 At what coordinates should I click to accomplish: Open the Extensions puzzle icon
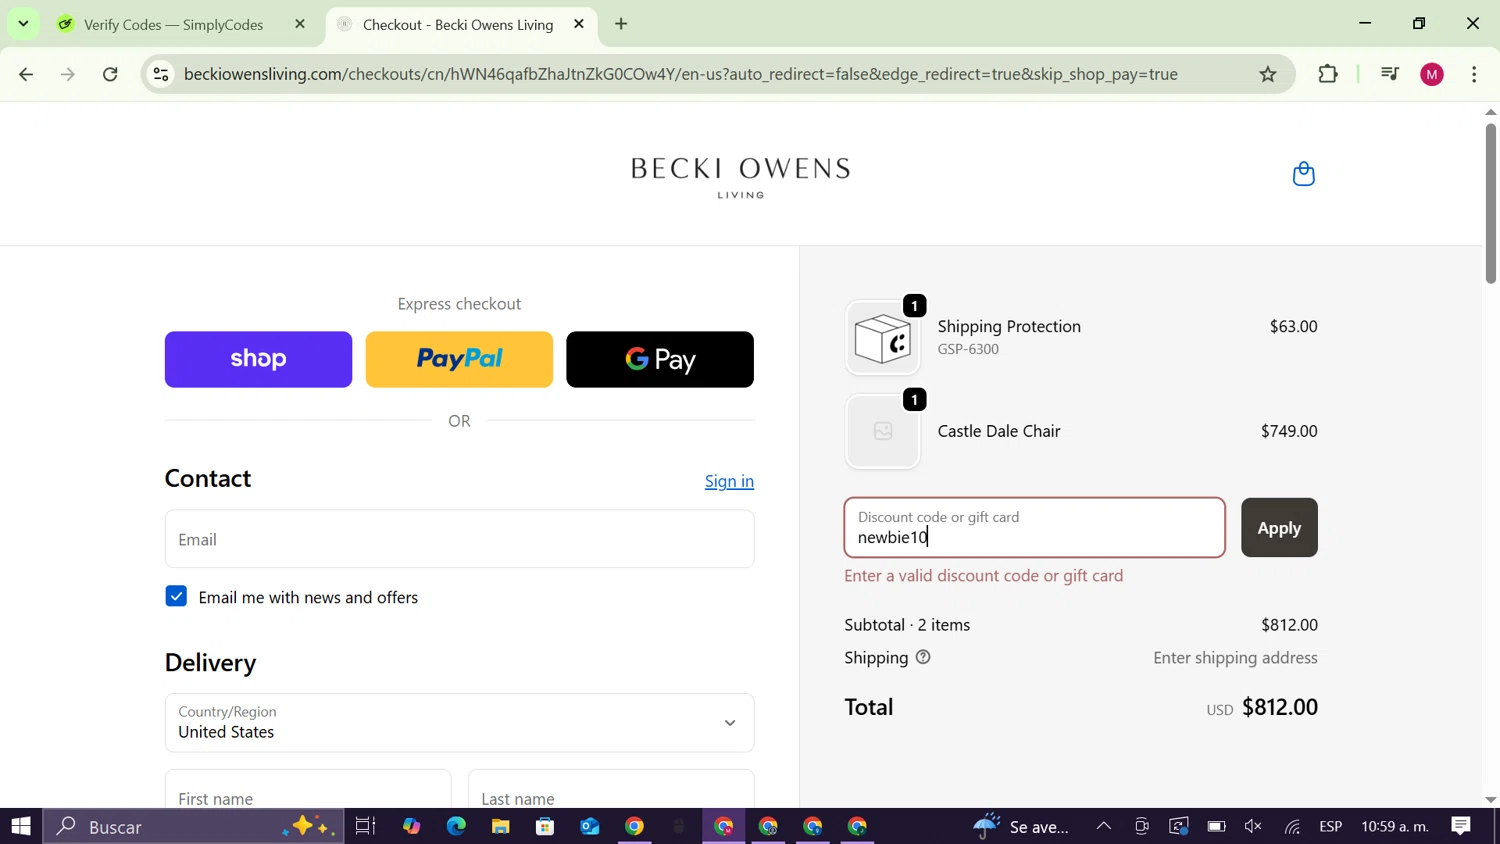[x=1328, y=74]
